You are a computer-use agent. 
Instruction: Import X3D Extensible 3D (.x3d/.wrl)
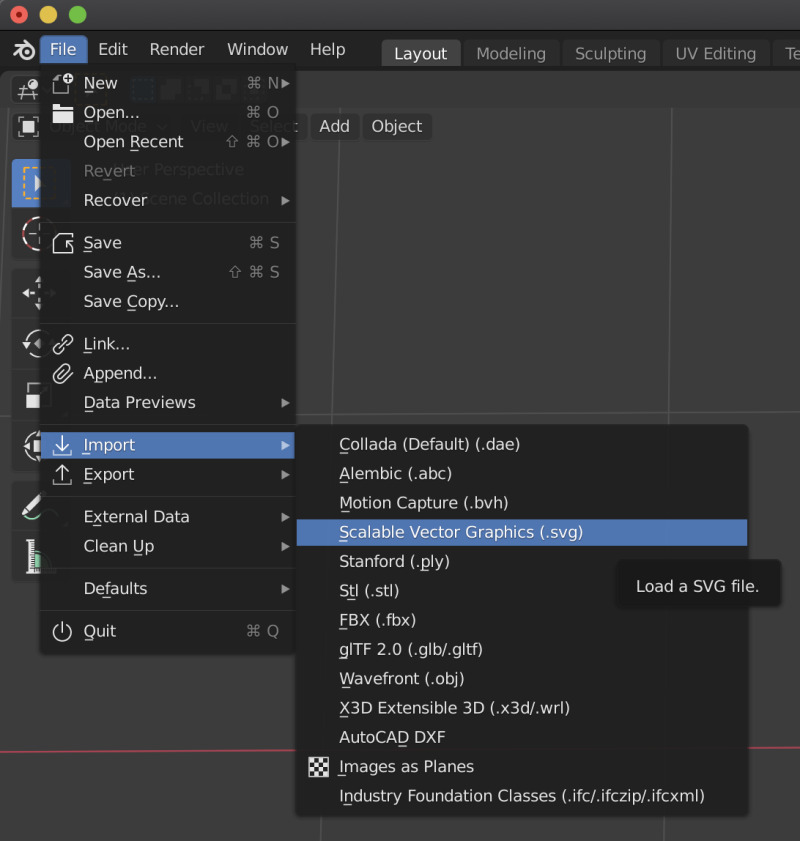[x=522, y=708]
